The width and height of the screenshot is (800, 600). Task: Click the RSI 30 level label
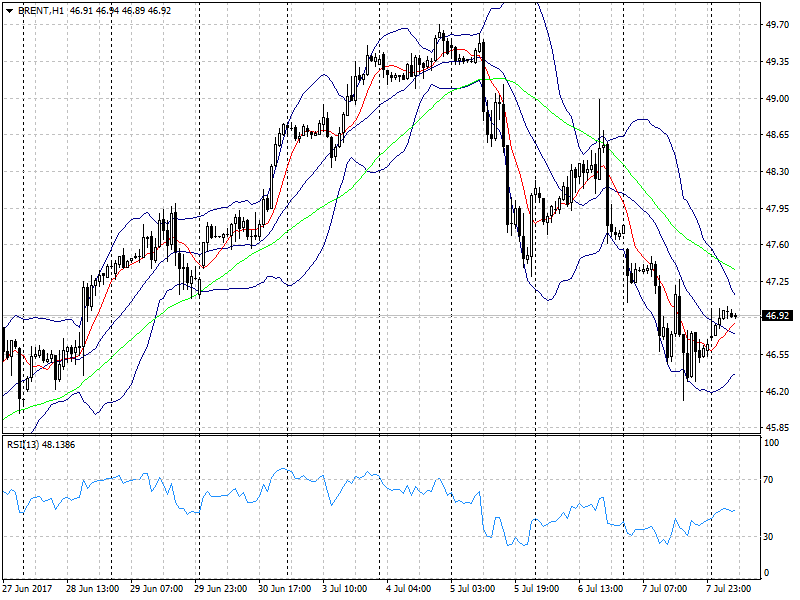pyautogui.click(x=771, y=537)
